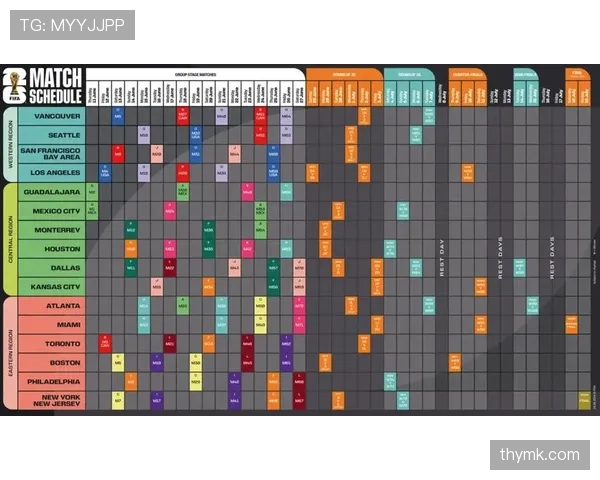Click the Houston row label
Screen dimensions: 600x480
[x=52, y=249]
